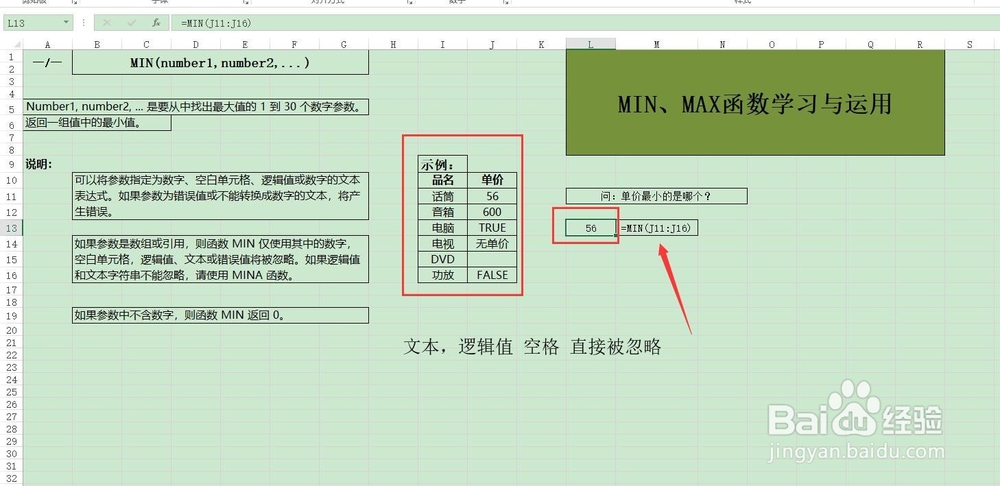This screenshot has height=486, width=1000.
Task: Select column D header
Action: coord(196,44)
